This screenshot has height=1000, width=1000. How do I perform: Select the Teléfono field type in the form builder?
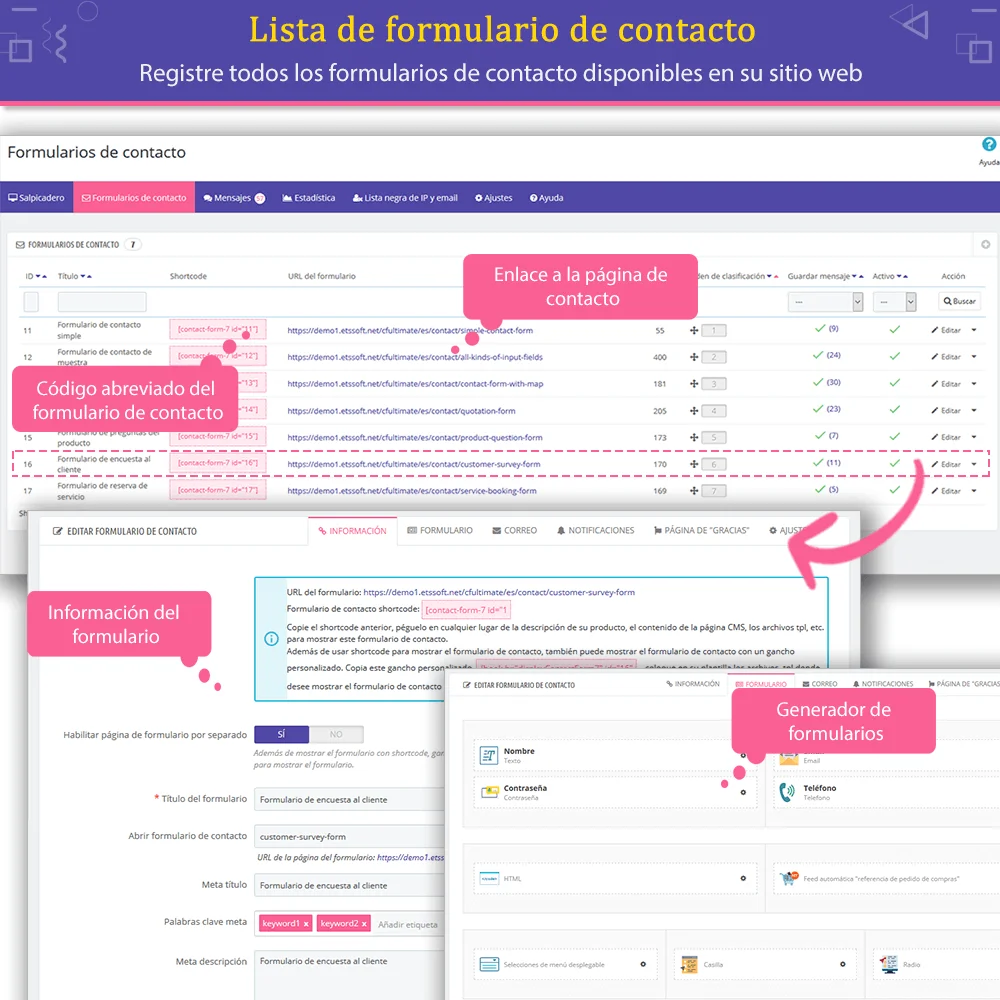point(789,790)
